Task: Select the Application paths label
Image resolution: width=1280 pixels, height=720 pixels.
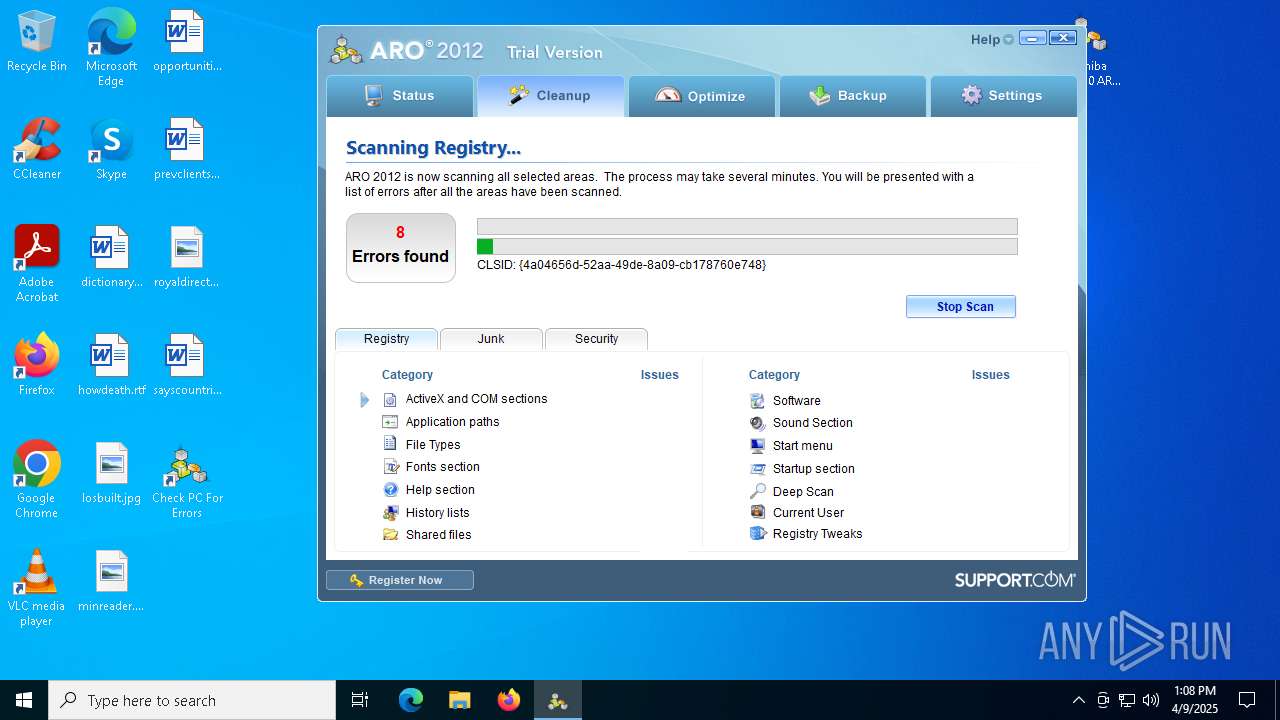Action: [452, 422]
